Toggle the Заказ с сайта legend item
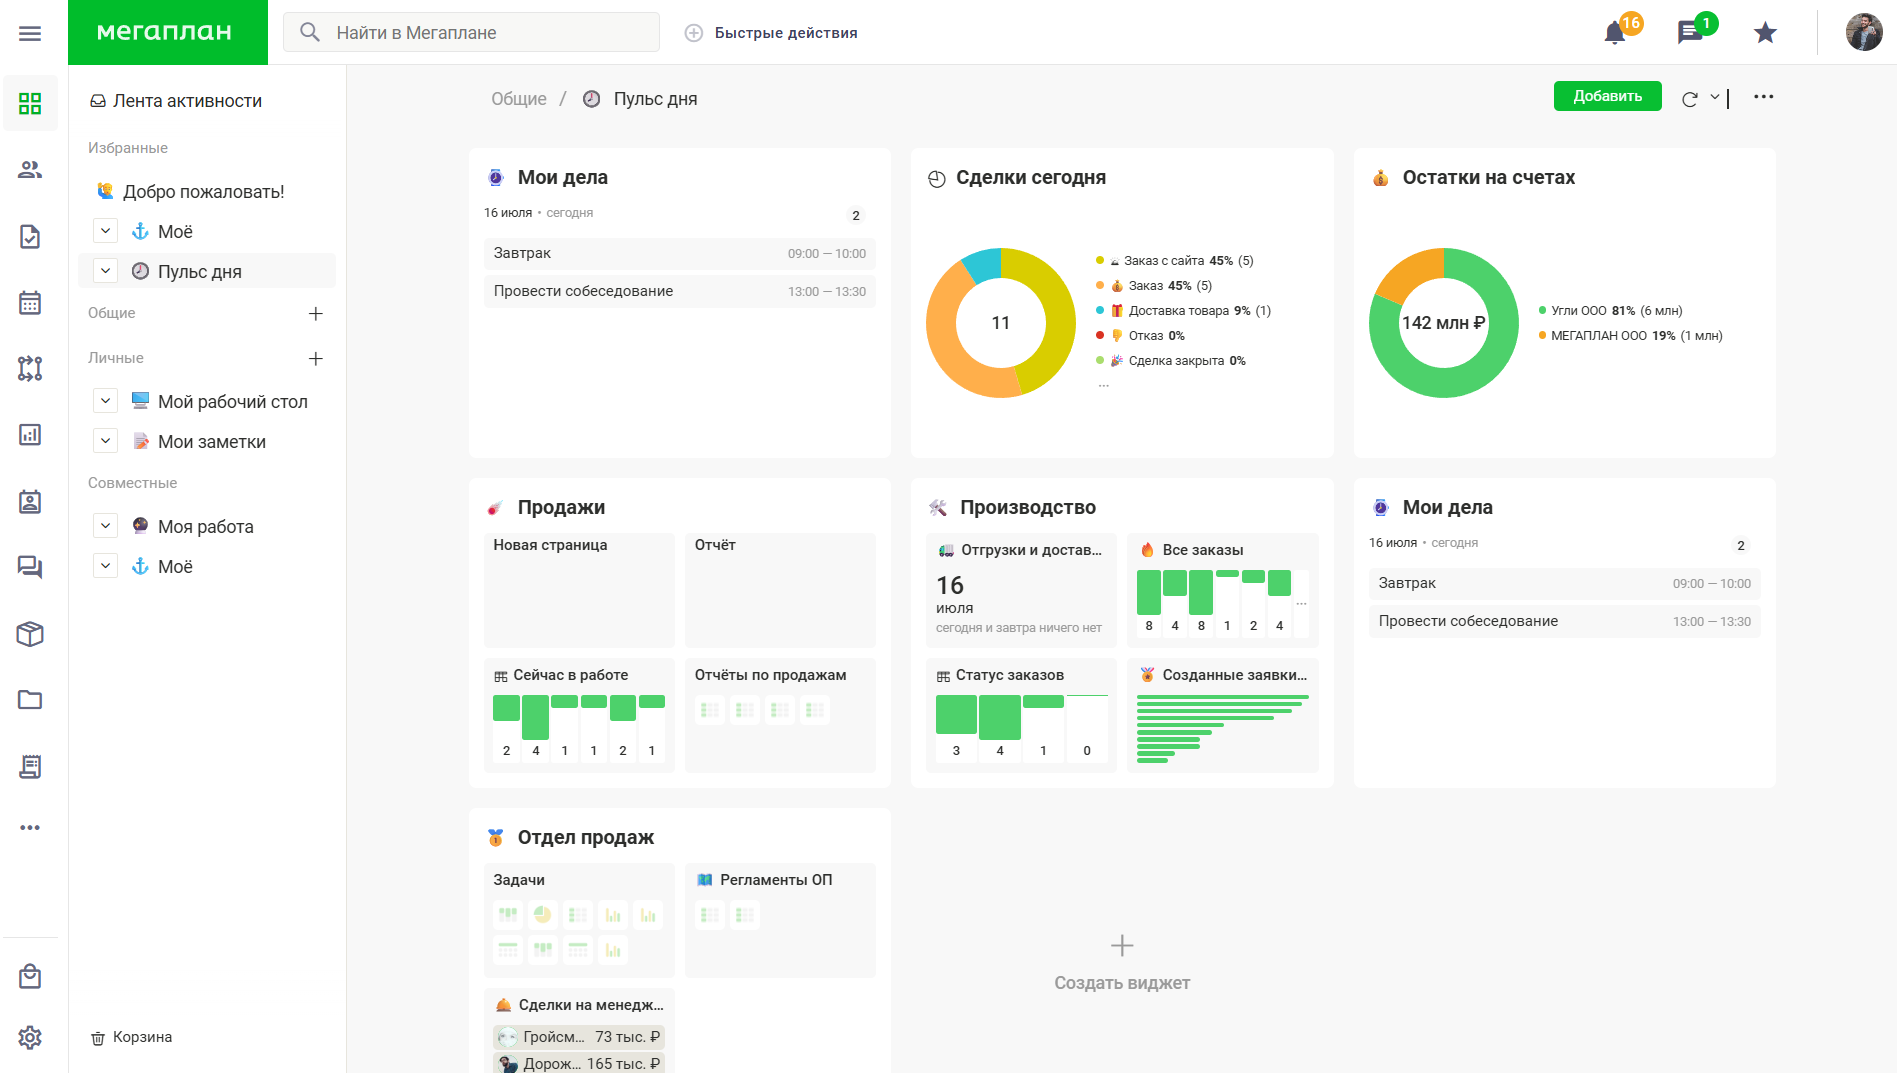Image resolution: width=1897 pixels, height=1073 pixels. [x=1174, y=261]
